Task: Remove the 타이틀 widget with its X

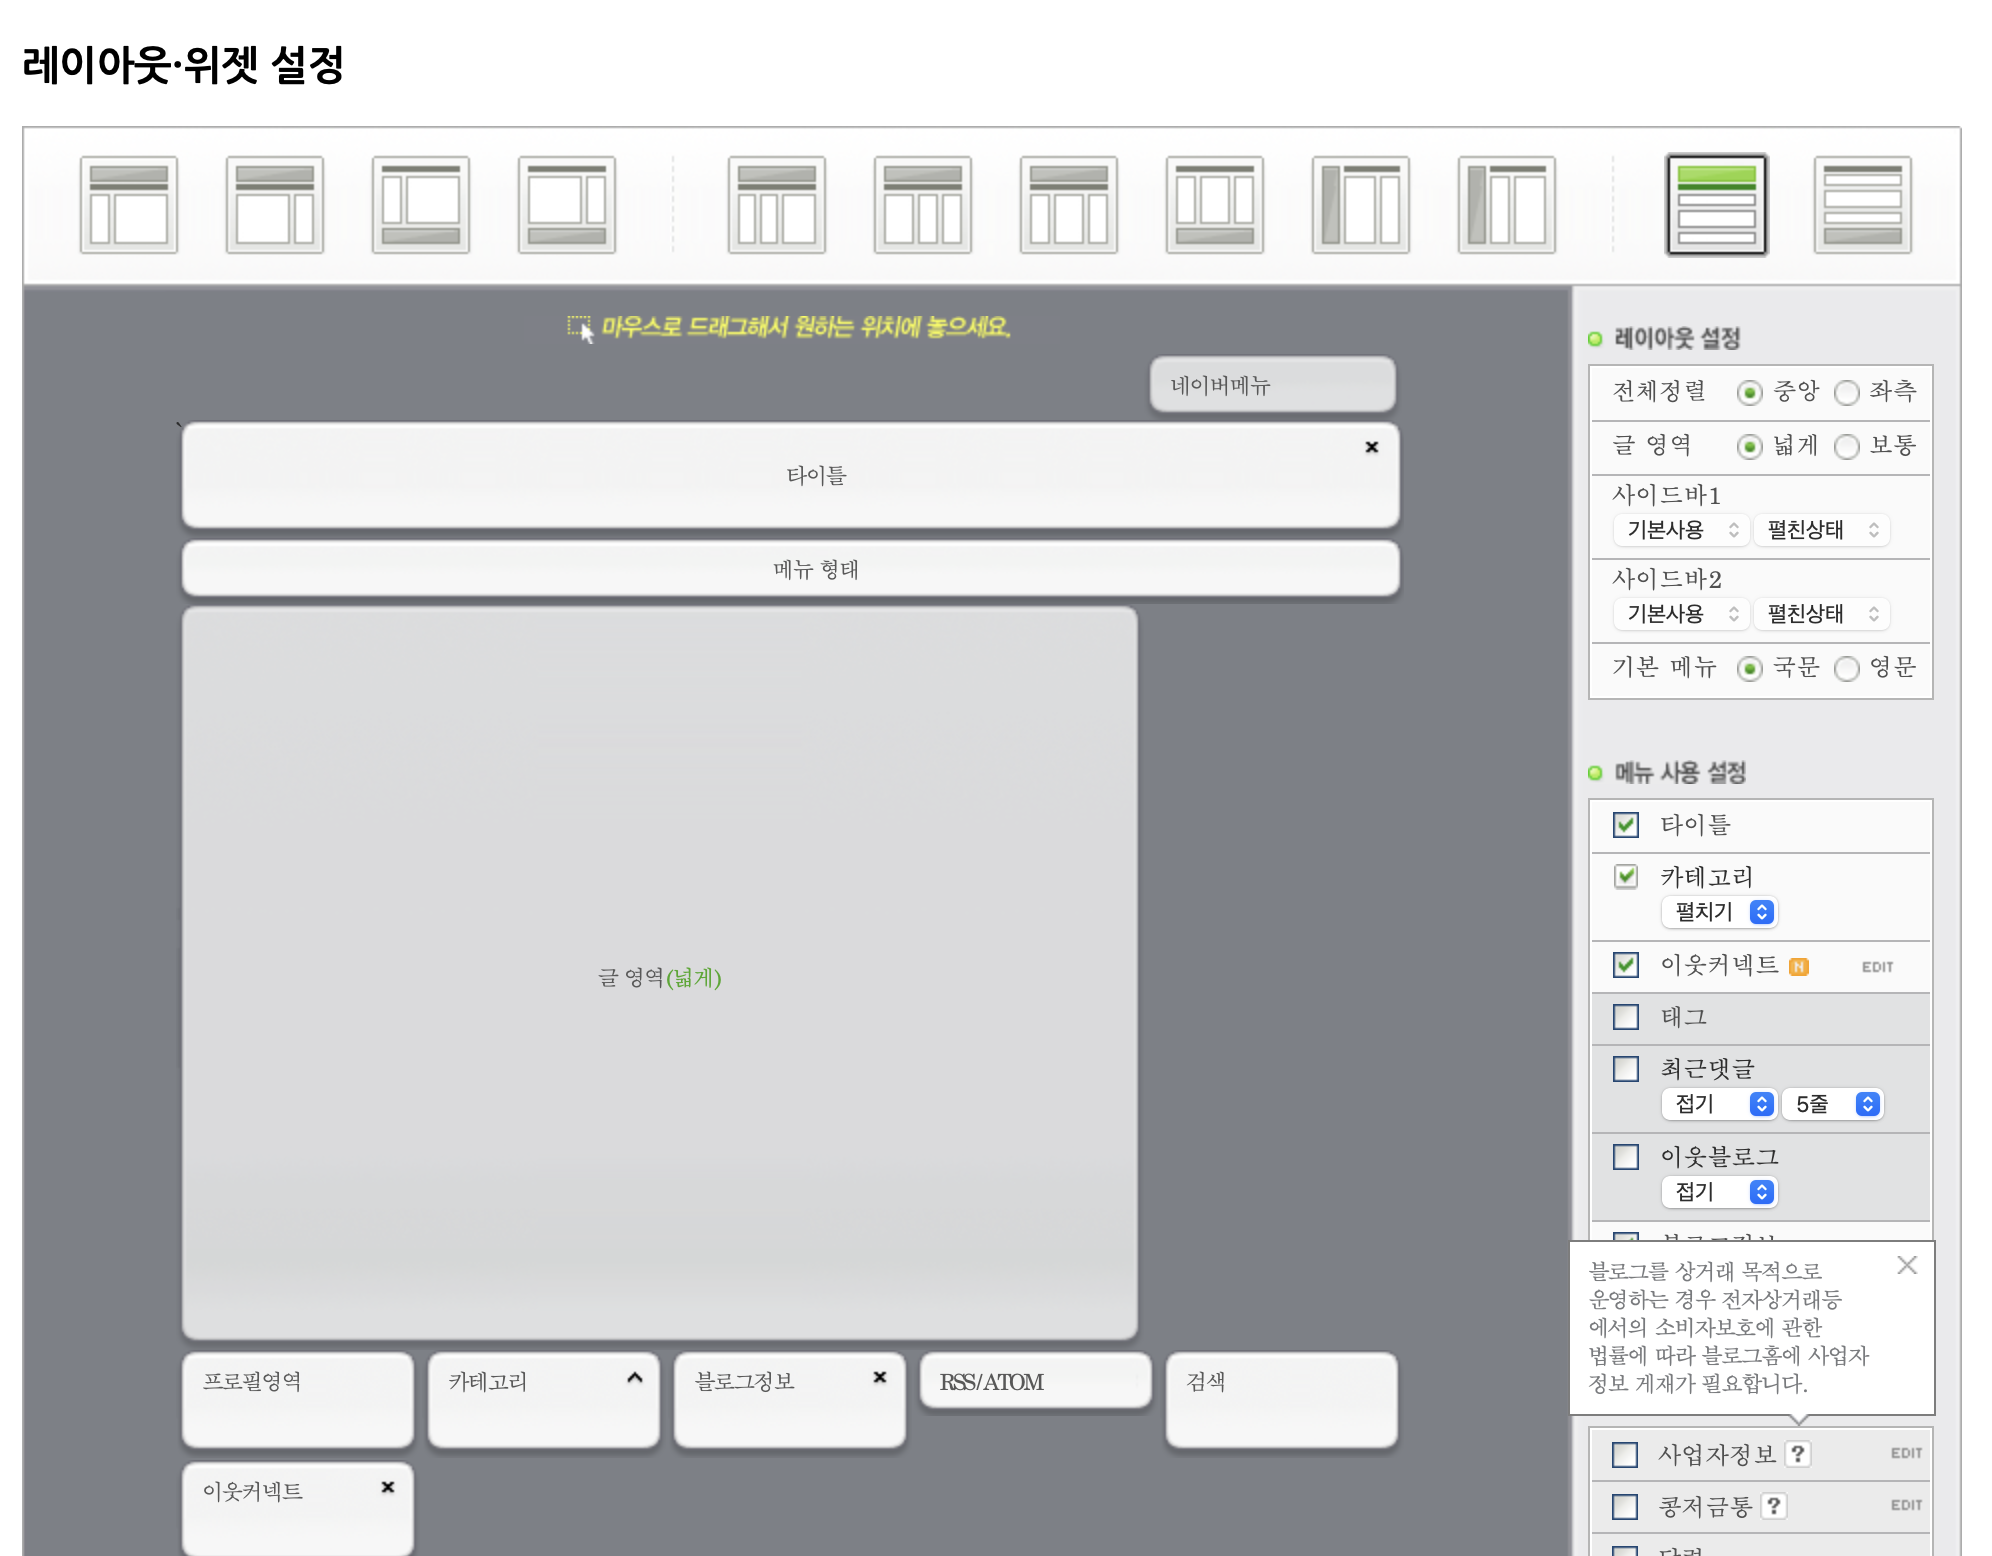Action: coord(1372,447)
